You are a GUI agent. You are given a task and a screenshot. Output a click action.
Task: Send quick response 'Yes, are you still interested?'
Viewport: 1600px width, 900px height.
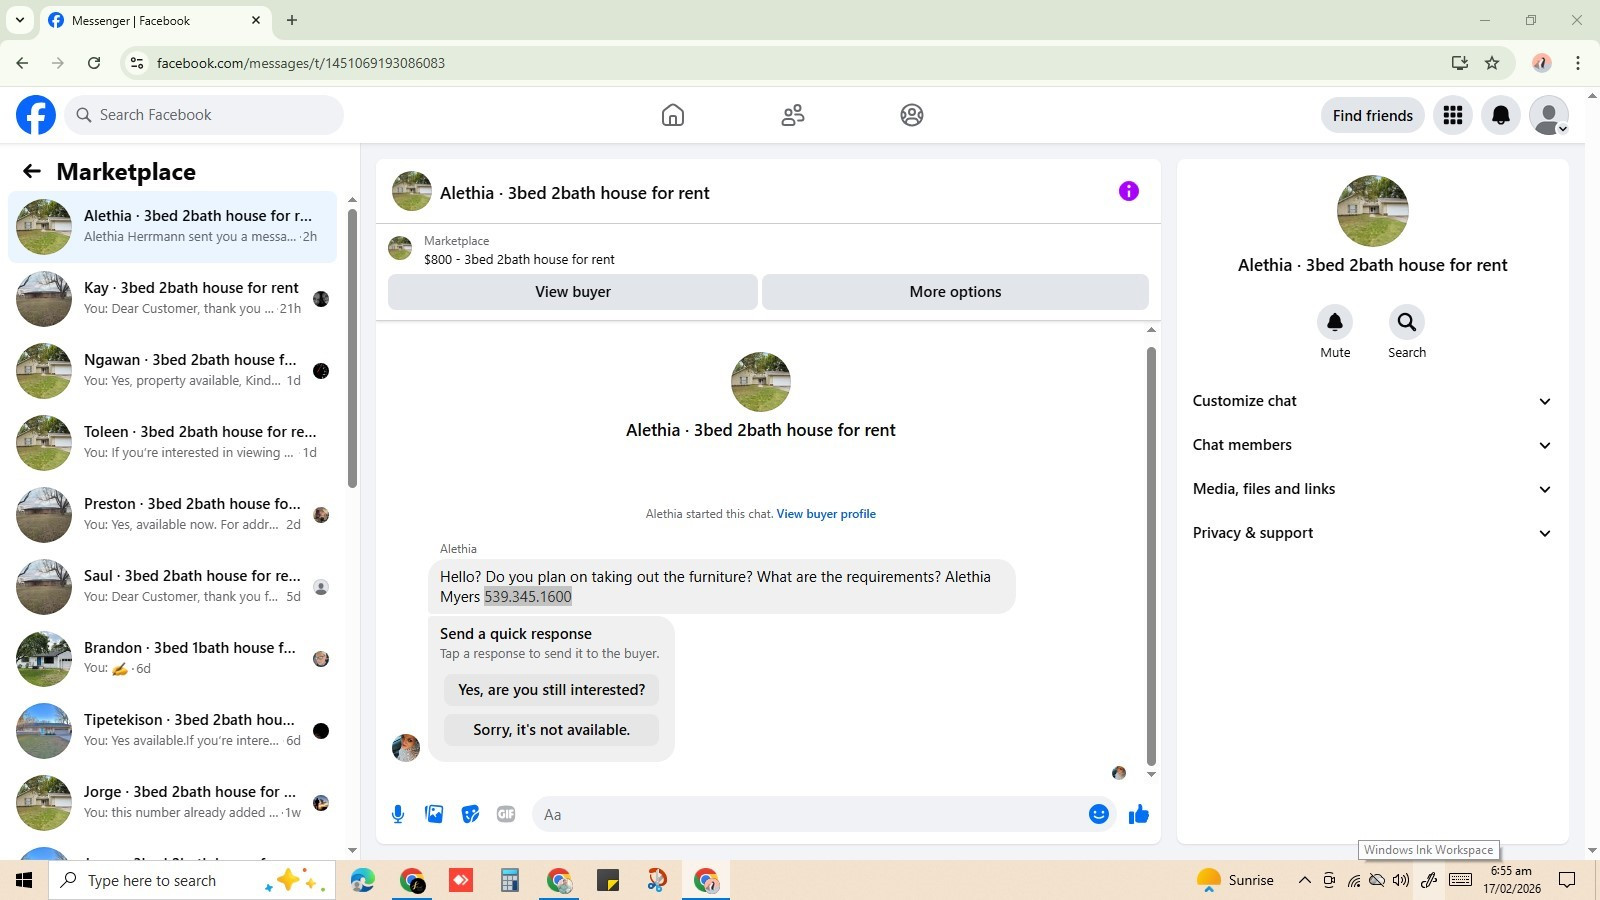coord(551,690)
